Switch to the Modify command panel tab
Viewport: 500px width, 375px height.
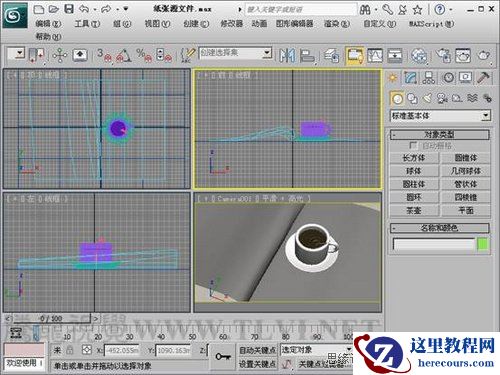pyautogui.click(x=411, y=78)
